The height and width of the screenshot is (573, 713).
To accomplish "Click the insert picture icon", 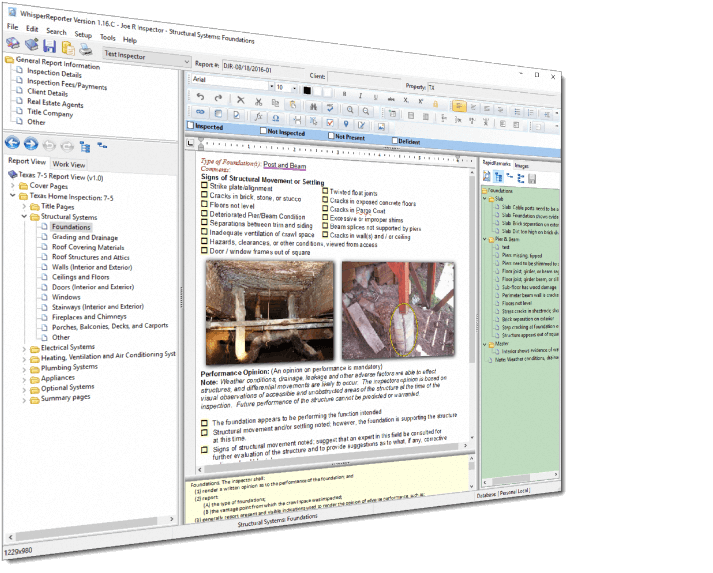I will [381, 127].
